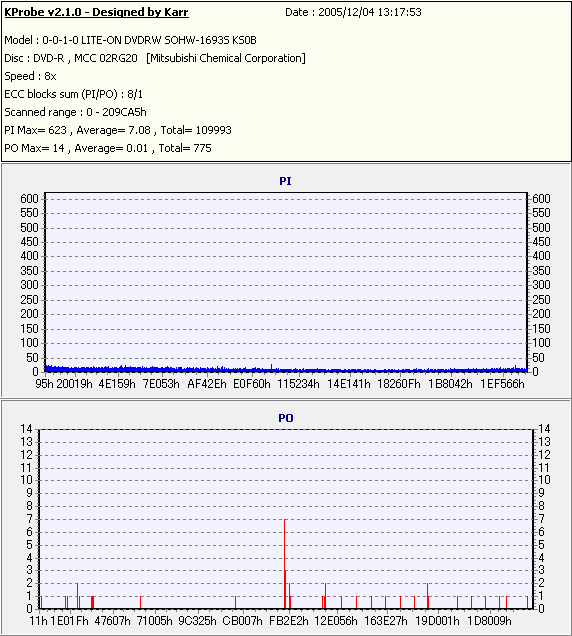The image size is (572, 636).
Task: Click the PO chart title
Action: point(286,418)
